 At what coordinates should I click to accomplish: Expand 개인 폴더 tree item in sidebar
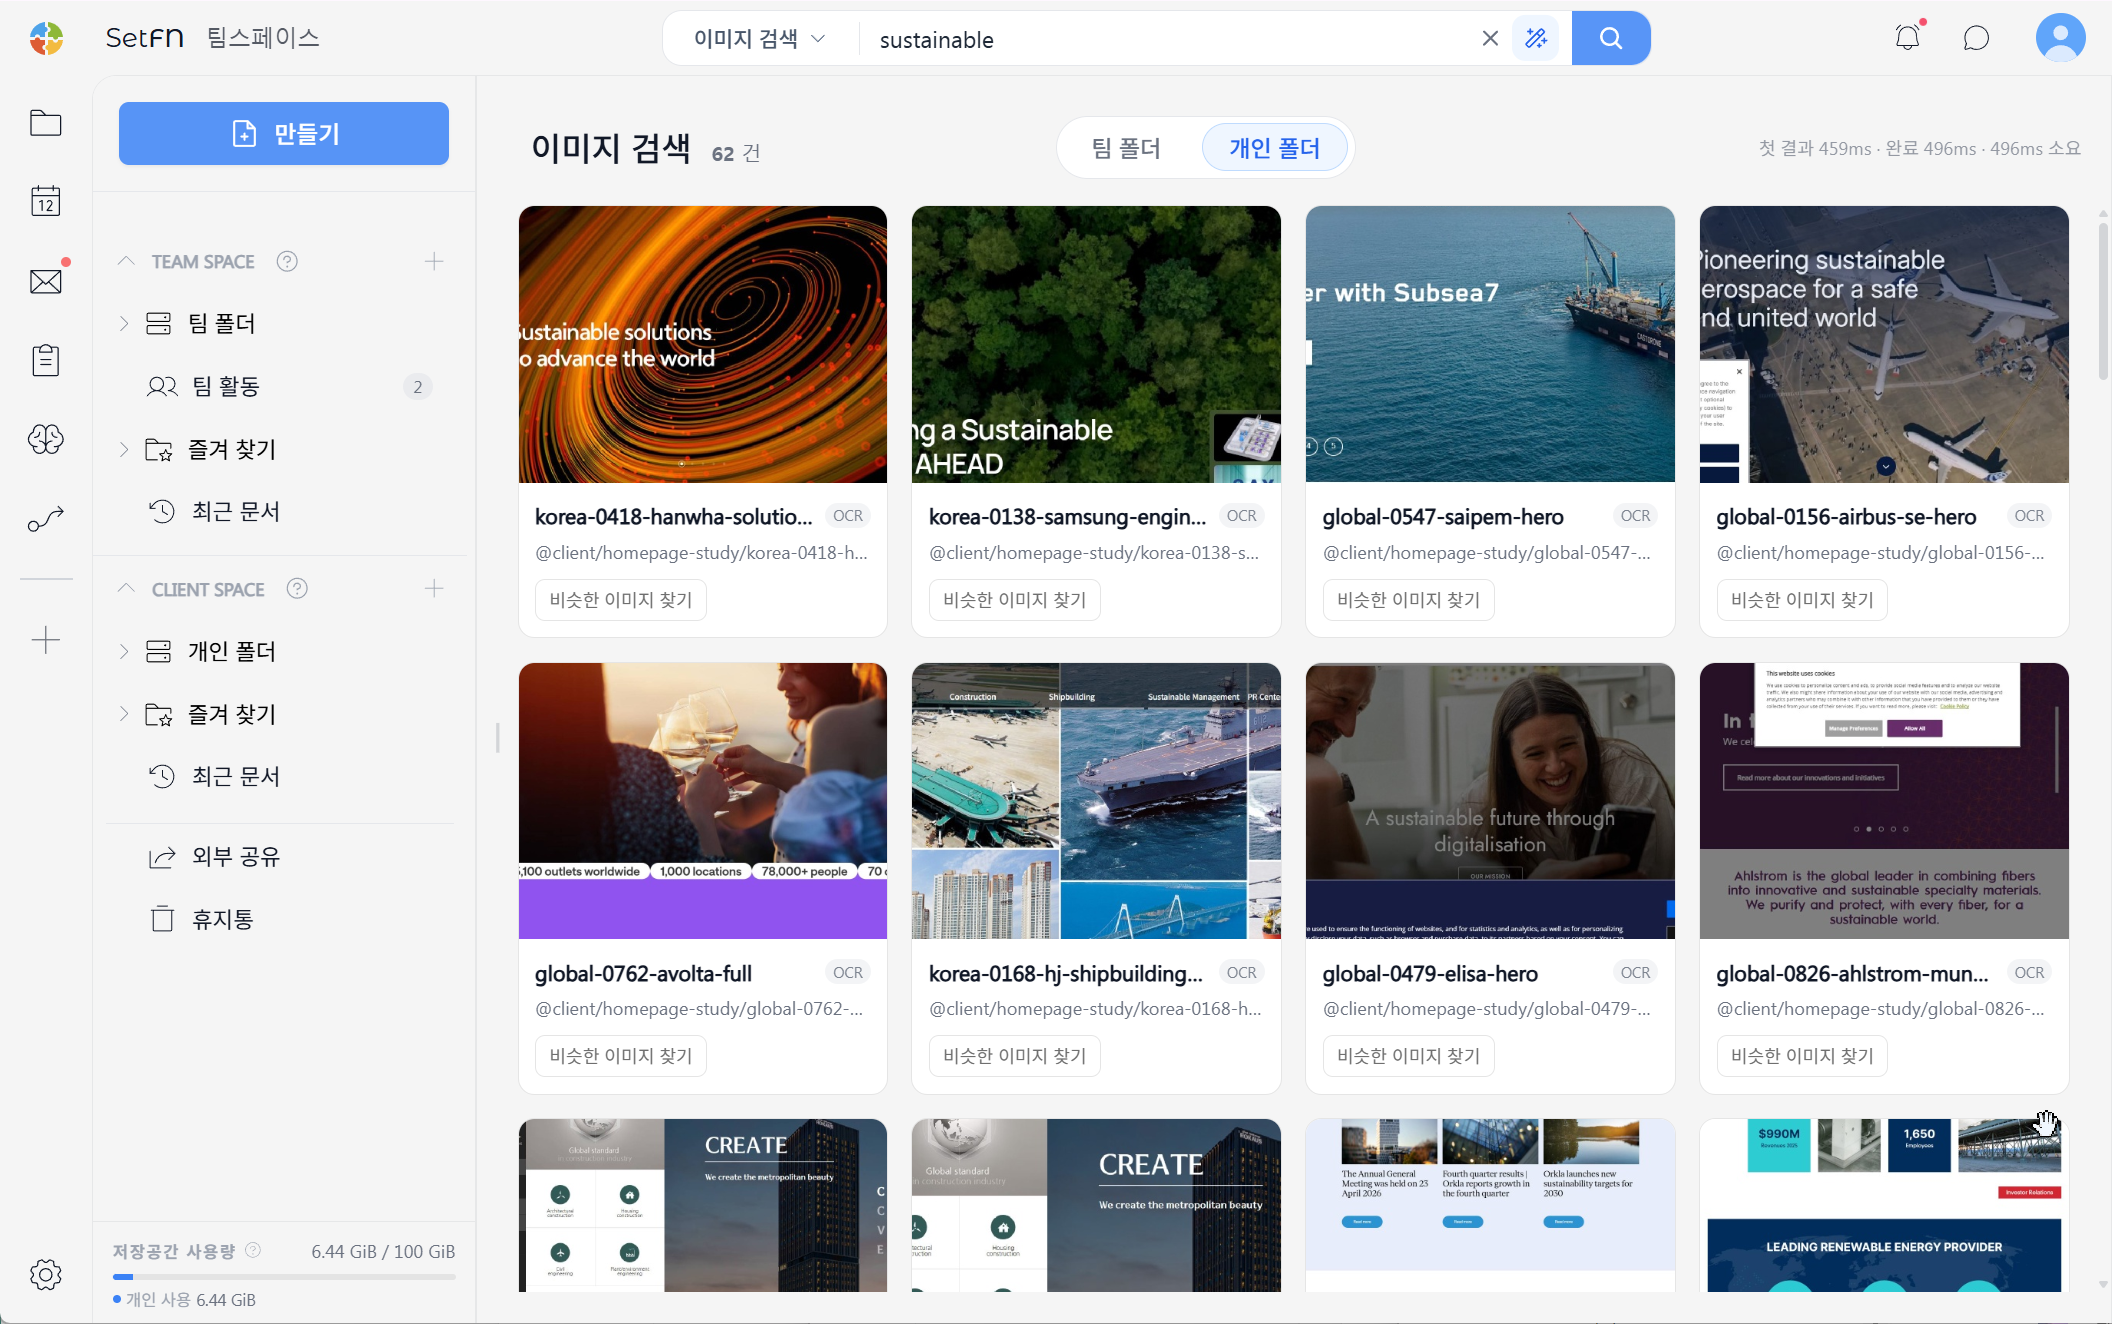point(124,651)
